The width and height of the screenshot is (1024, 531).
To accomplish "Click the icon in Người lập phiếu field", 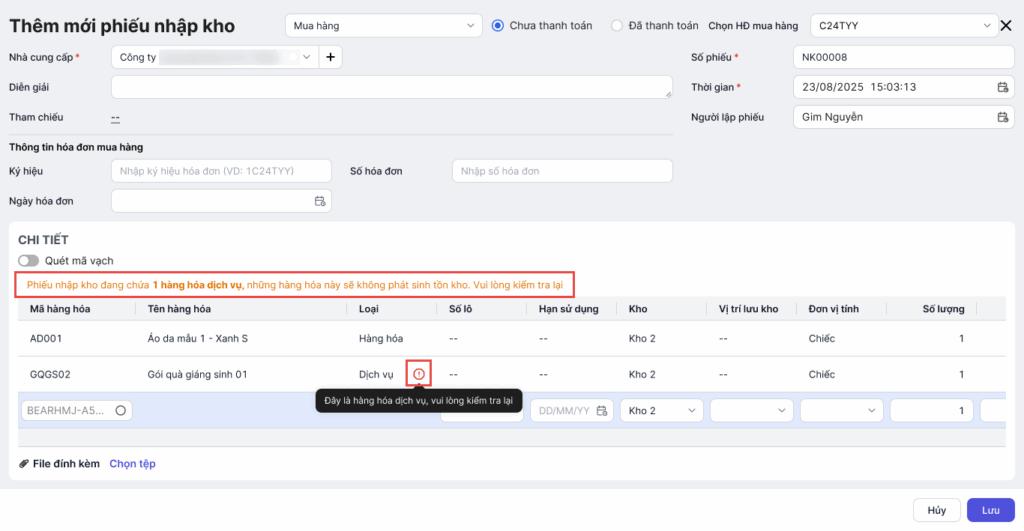I will click(x=1002, y=117).
